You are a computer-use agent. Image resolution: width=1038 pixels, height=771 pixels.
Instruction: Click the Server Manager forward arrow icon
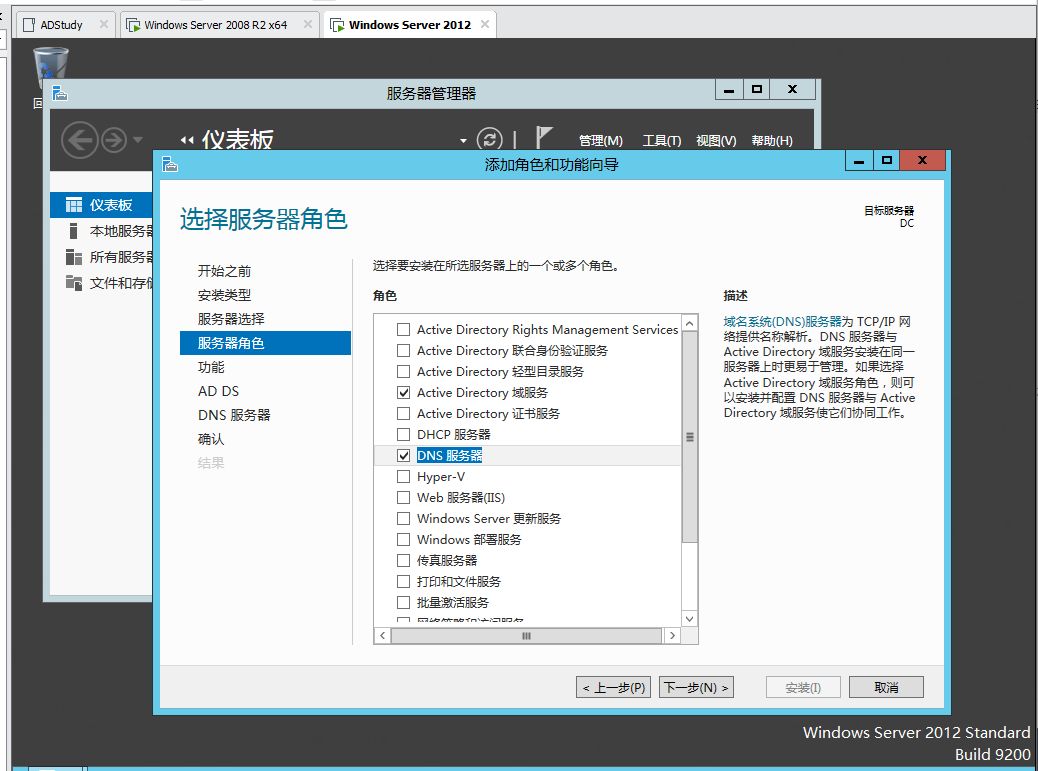point(113,140)
